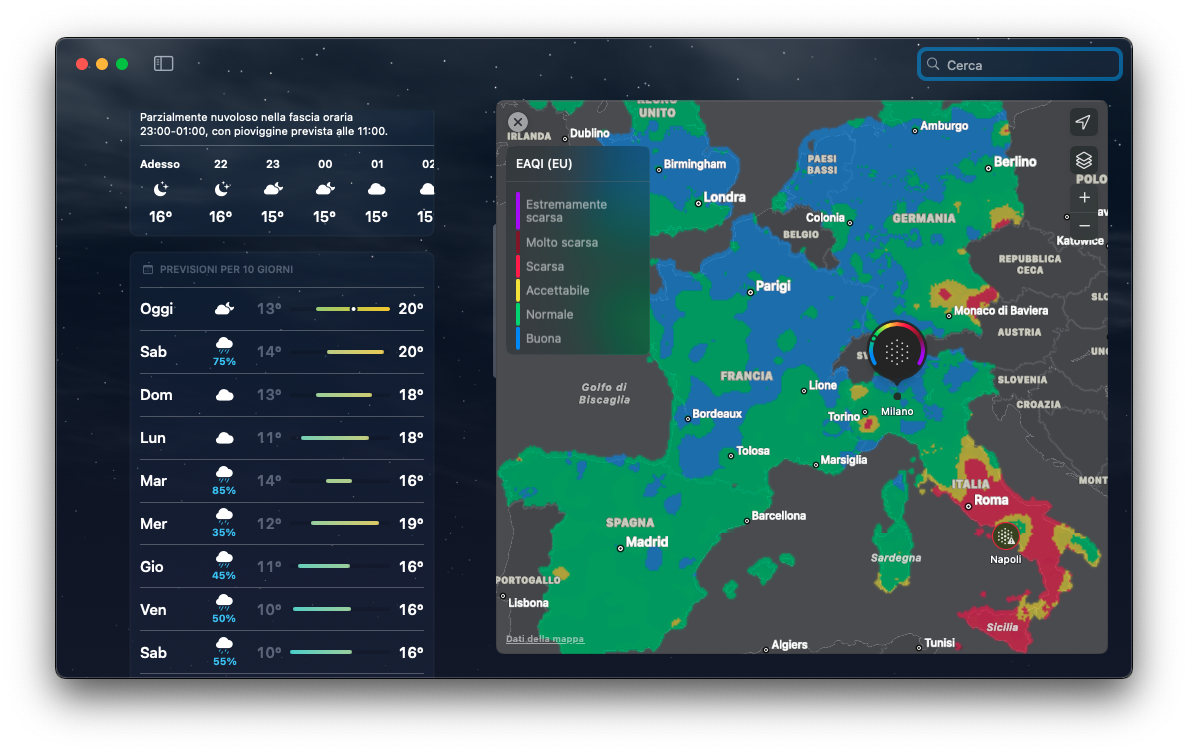Image resolution: width=1188 pixels, height=752 pixels.
Task: Click the 00 hour cloudy night icon
Action: (x=325, y=189)
